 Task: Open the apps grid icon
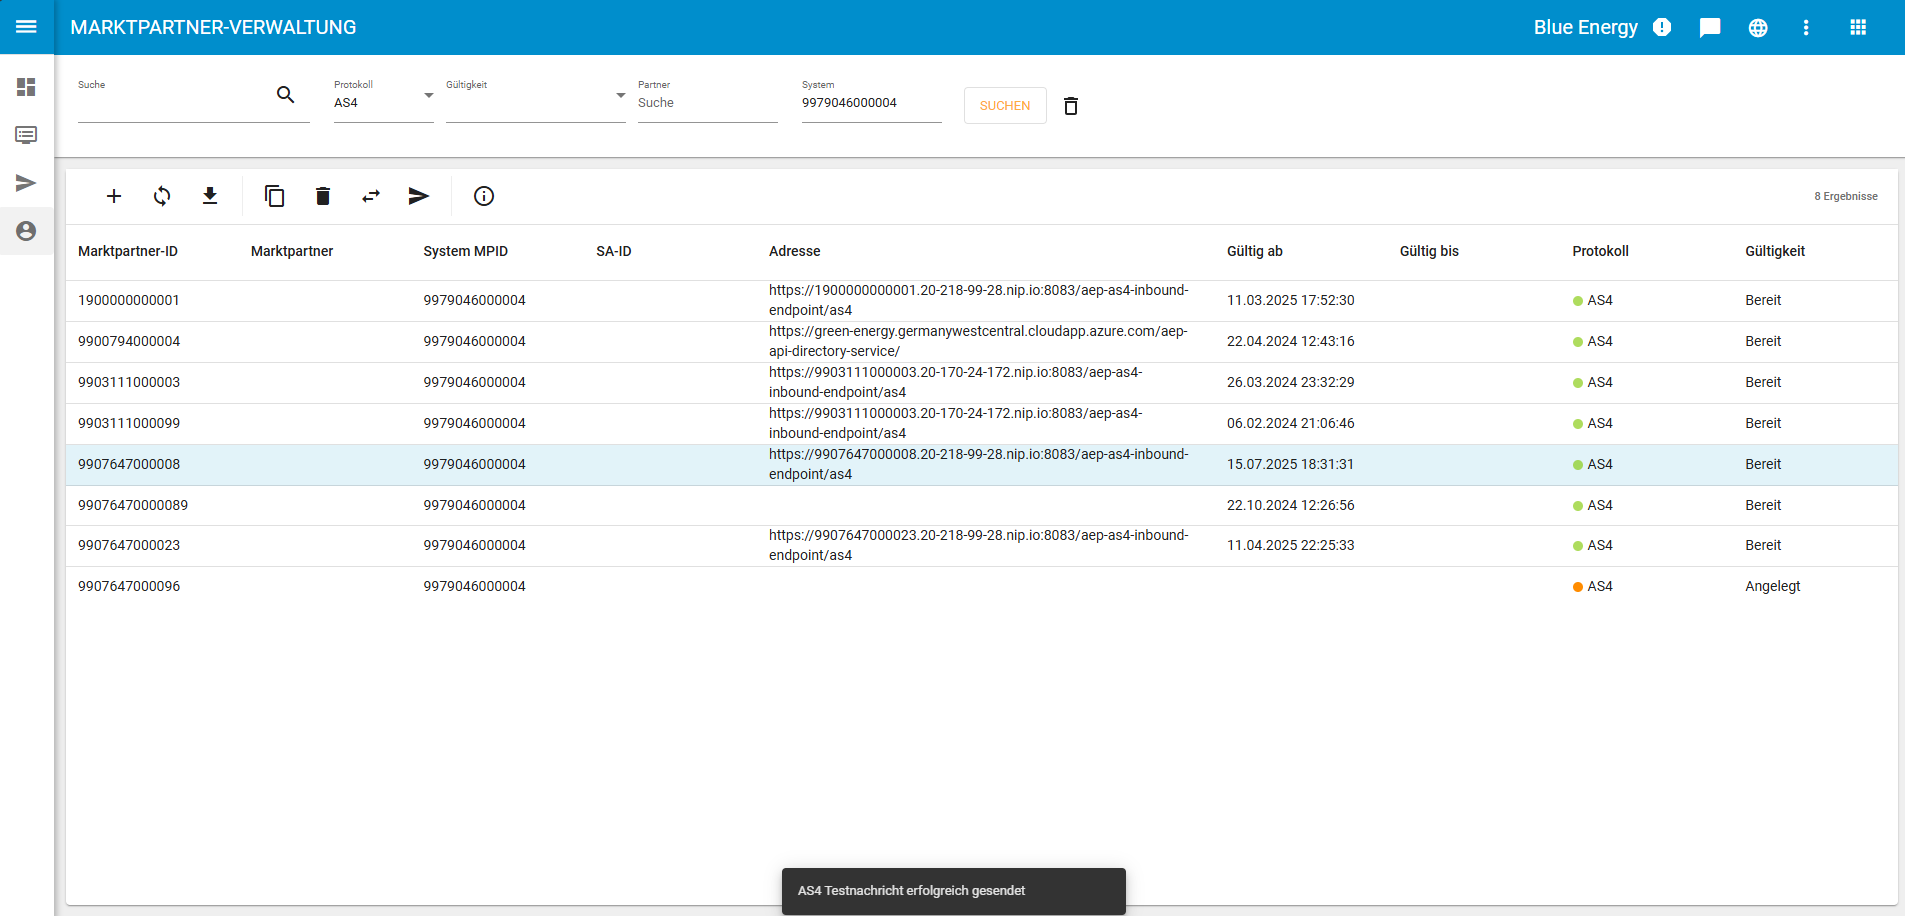coord(1858,28)
